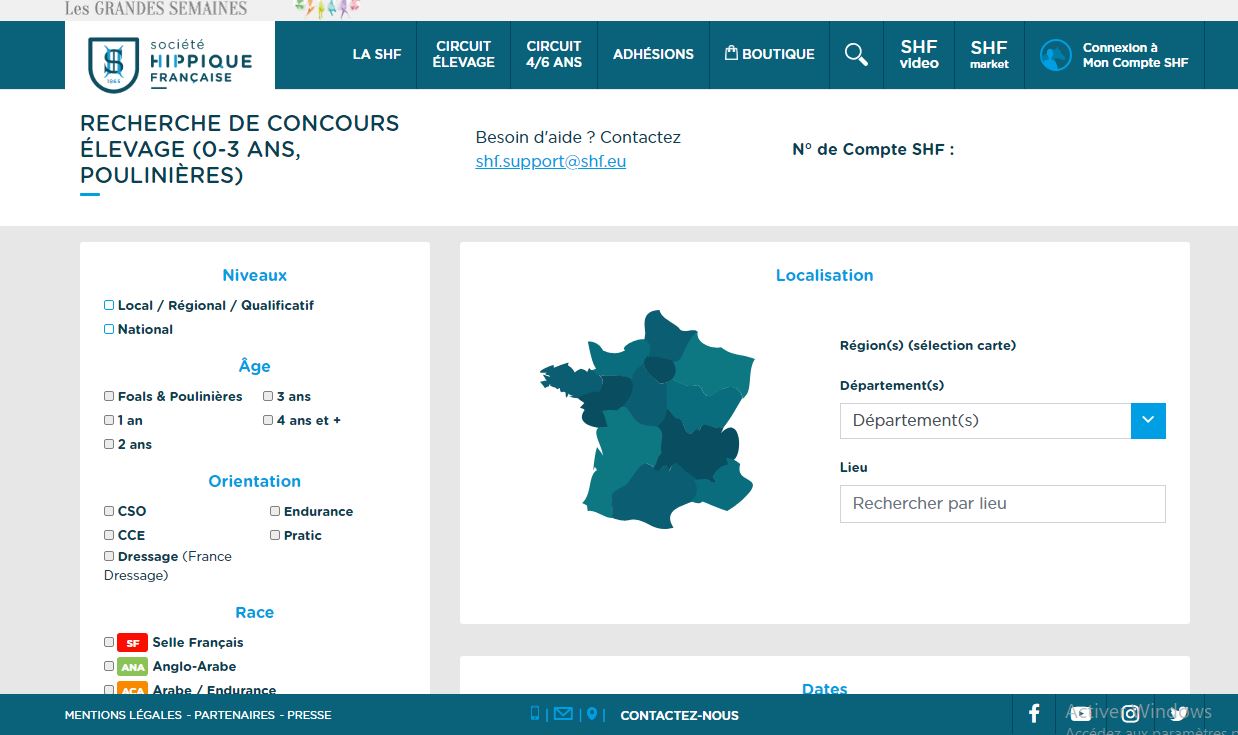This screenshot has height=735, width=1238.
Task: Click the envelope email icon in footer
Action: pyautogui.click(x=563, y=714)
